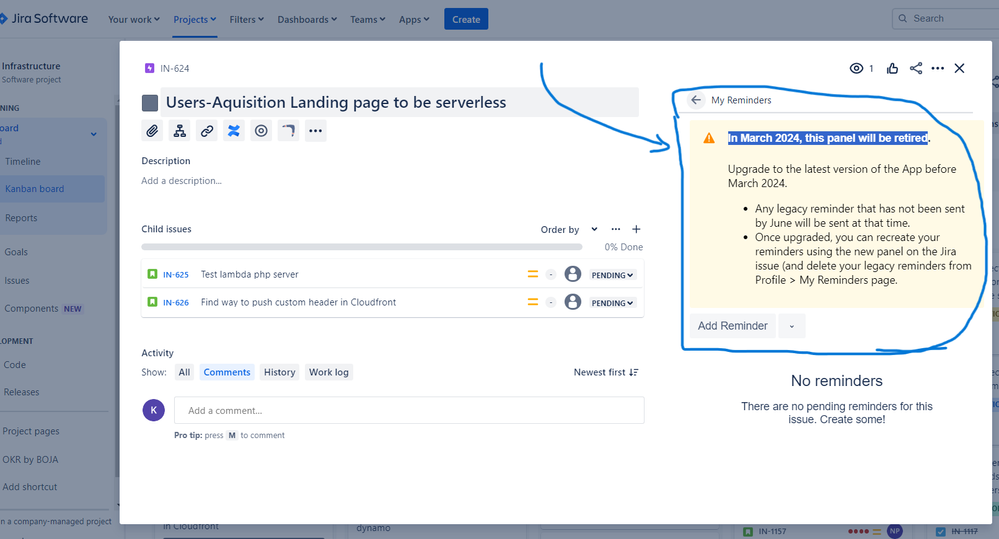999x539 pixels.
Task: Click the IN-624 issue key link
Action: 175,68
